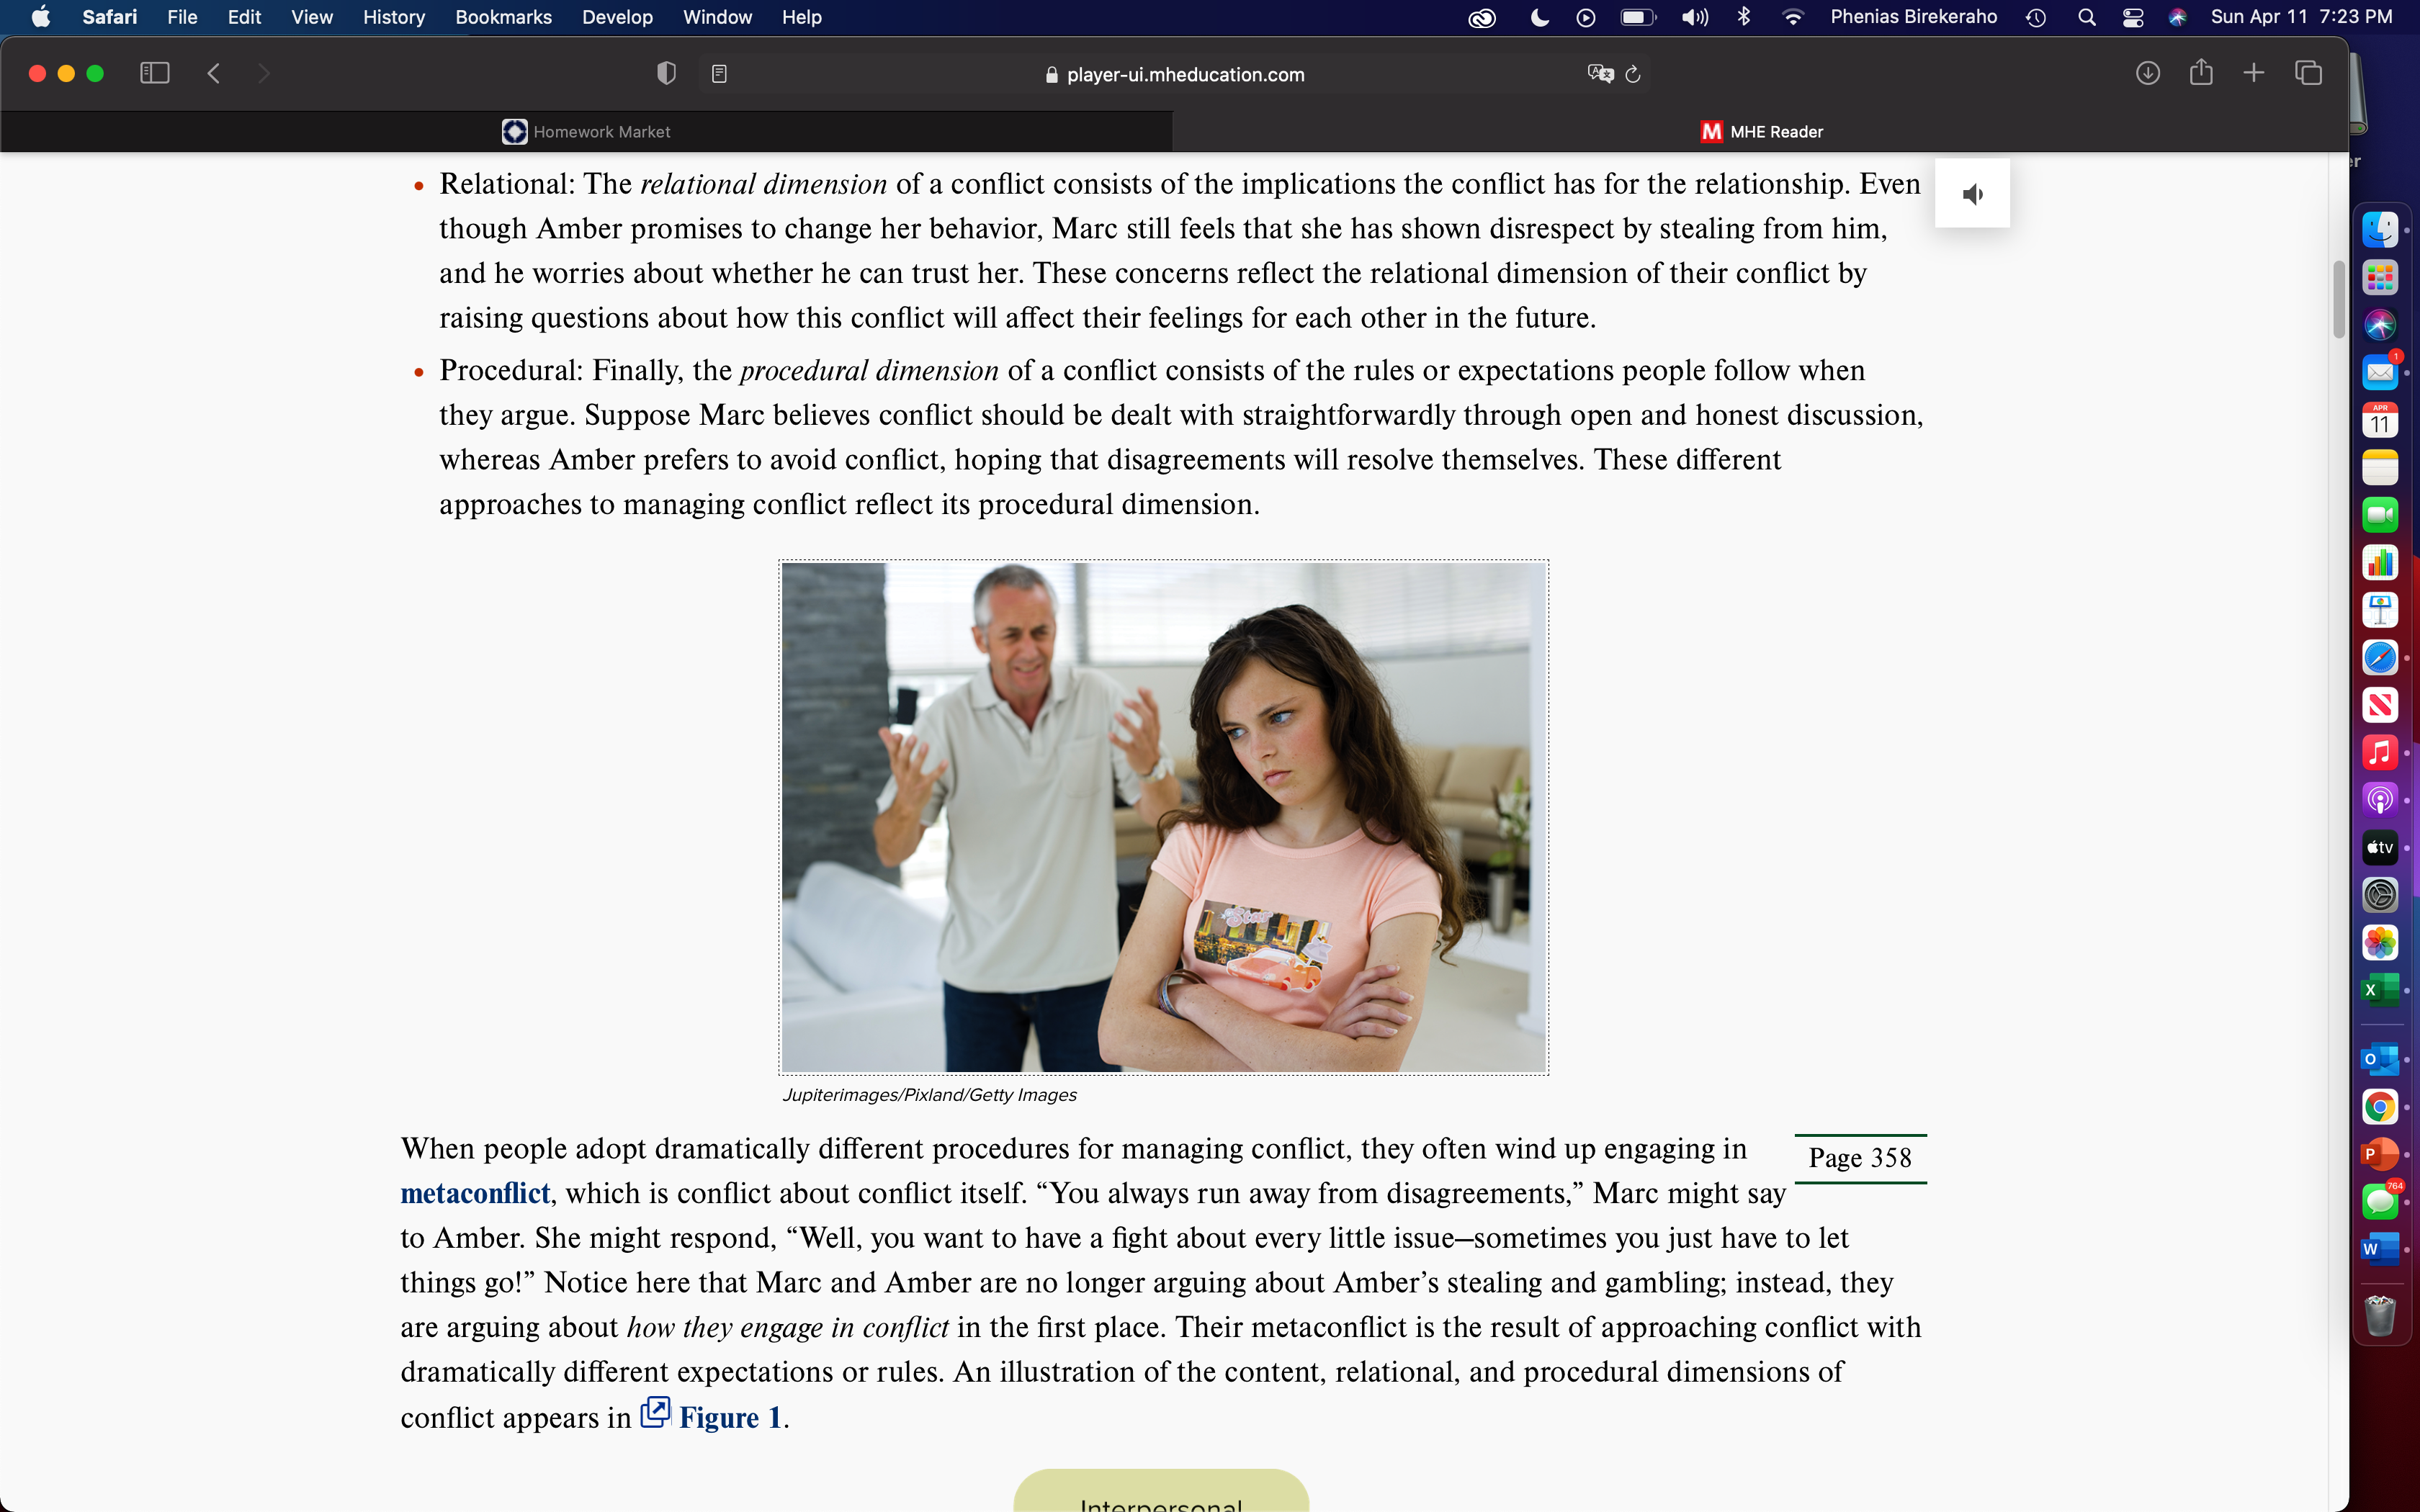The width and height of the screenshot is (2420, 1512).
Task: Open Microsoft Word from the Dock
Action: (x=2380, y=1249)
